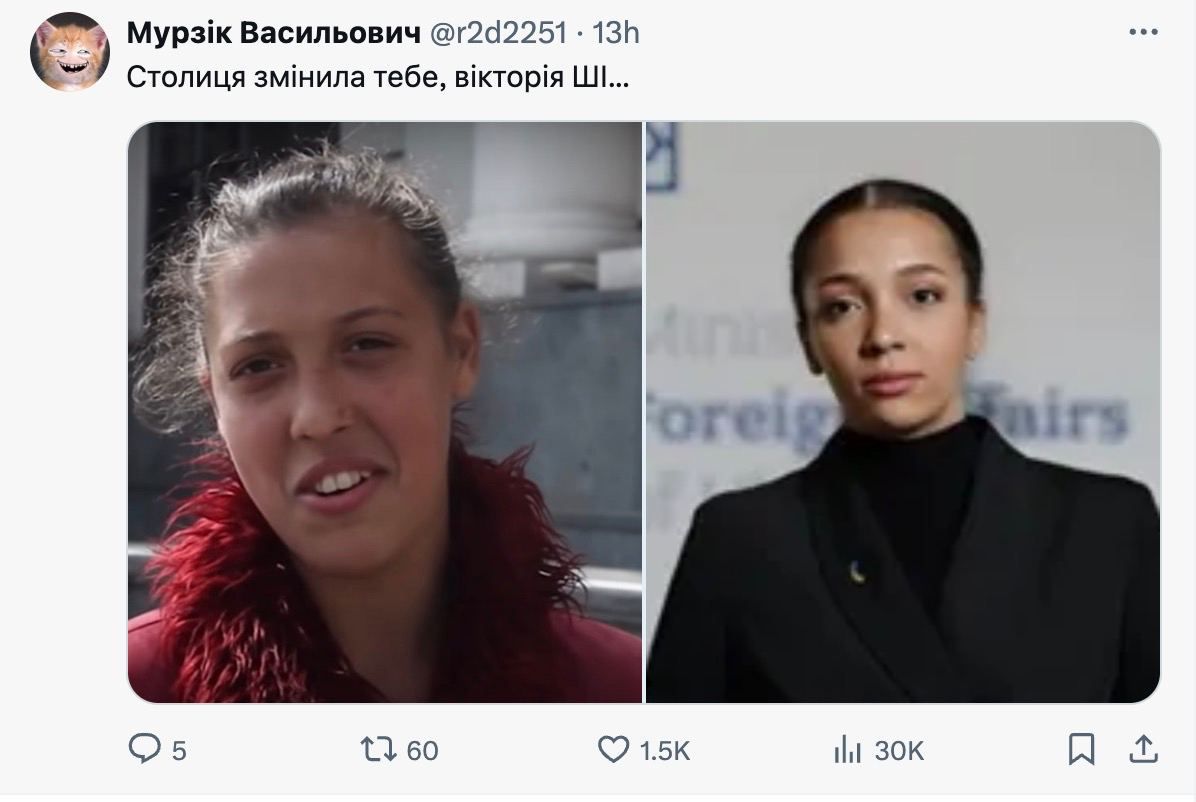
Task: Click the yellow-blue lapel pin in right photo
Action: (857, 572)
